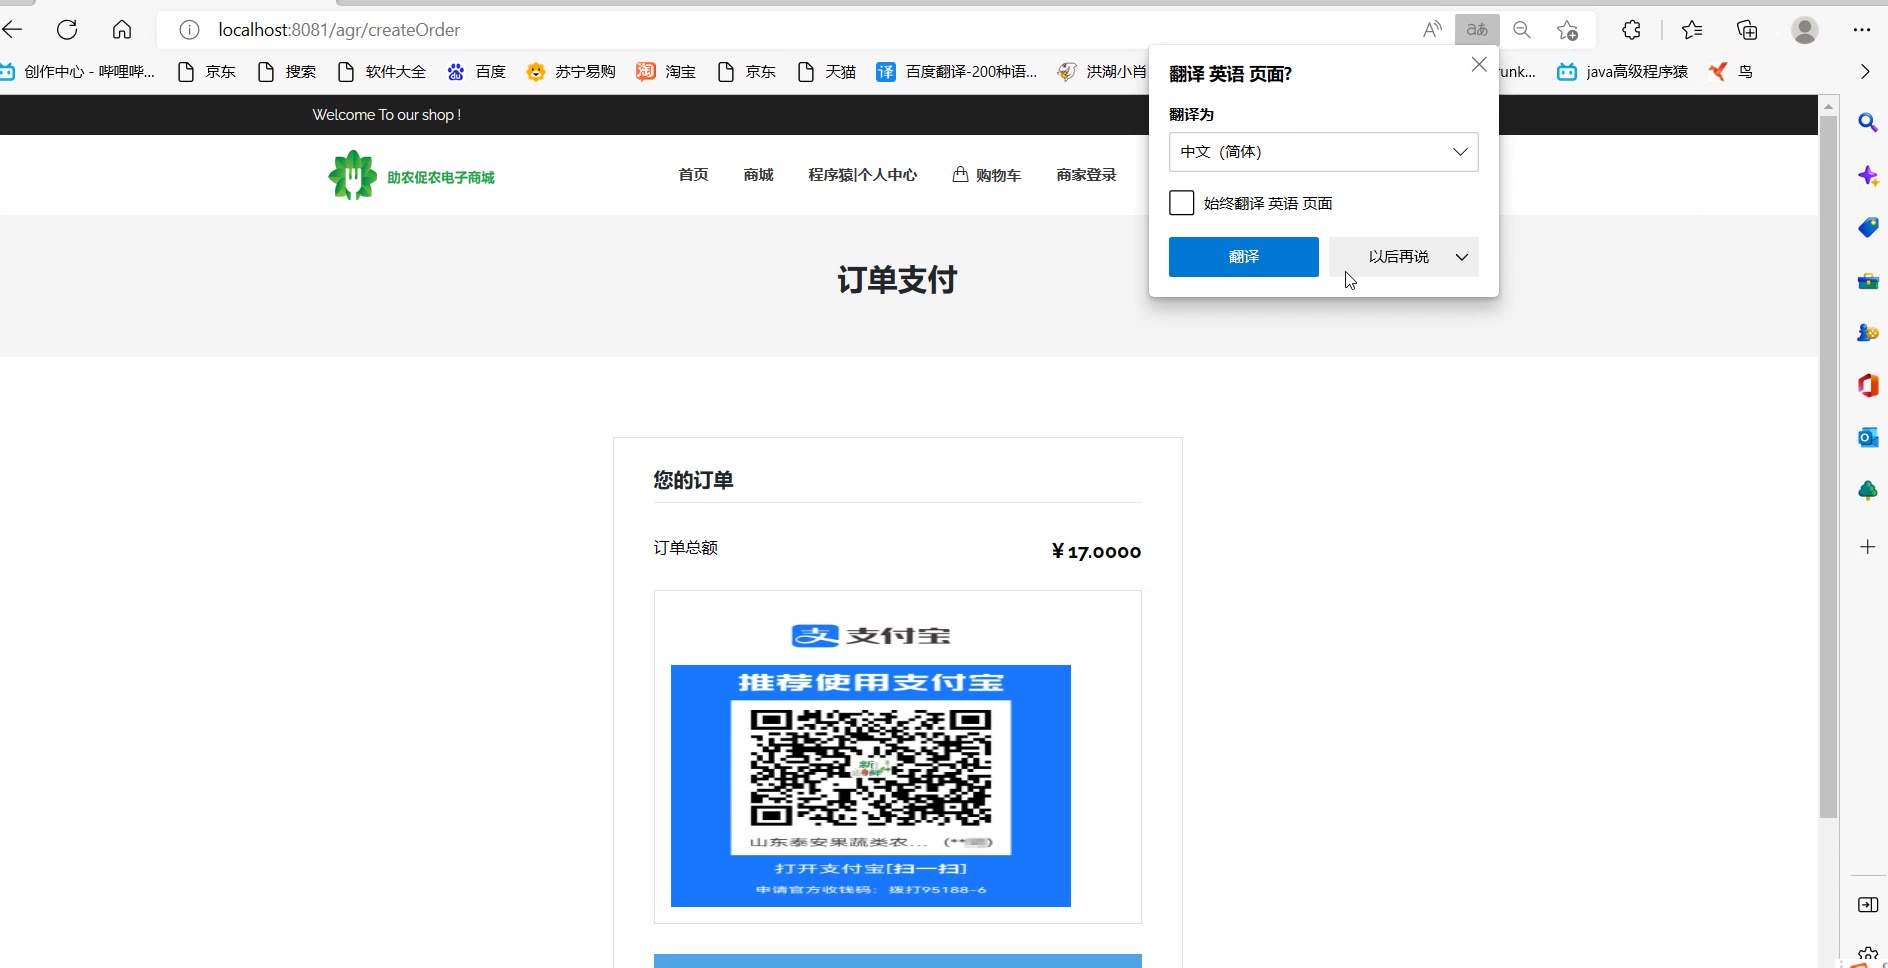The height and width of the screenshot is (968, 1888).
Task: Open the 创作中心 bilibili bookmark
Action: tap(78, 71)
